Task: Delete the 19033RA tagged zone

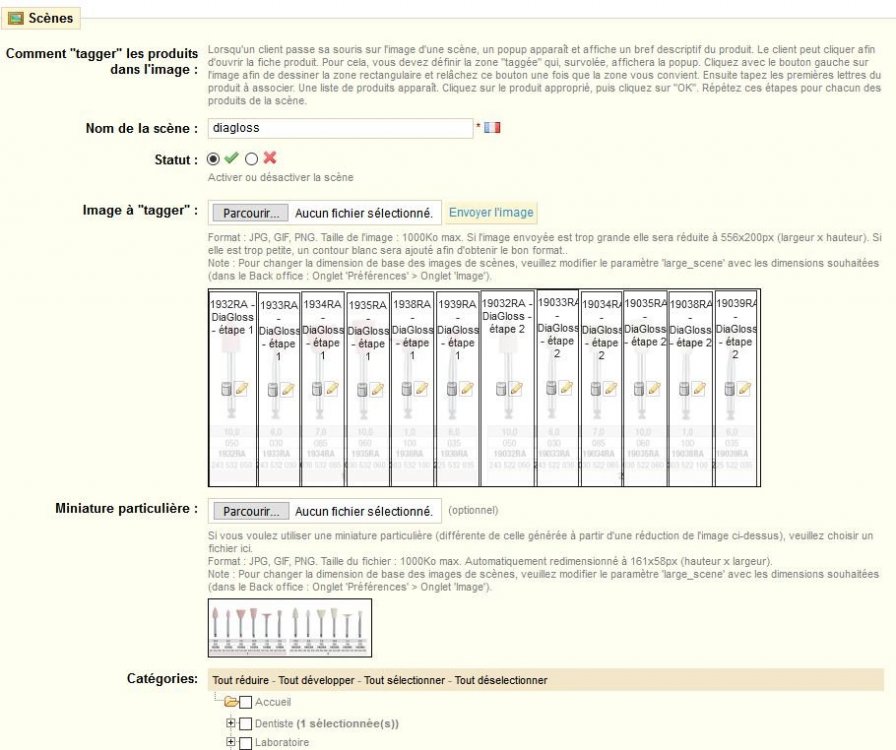Action: (x=551, y=388)
